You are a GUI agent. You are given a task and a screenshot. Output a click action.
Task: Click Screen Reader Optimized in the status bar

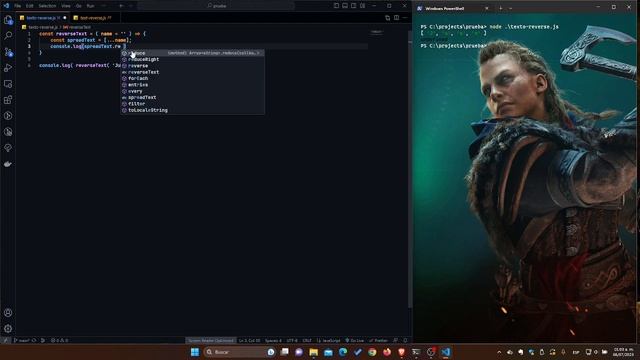pyautogui.click(x=211, y=340)
